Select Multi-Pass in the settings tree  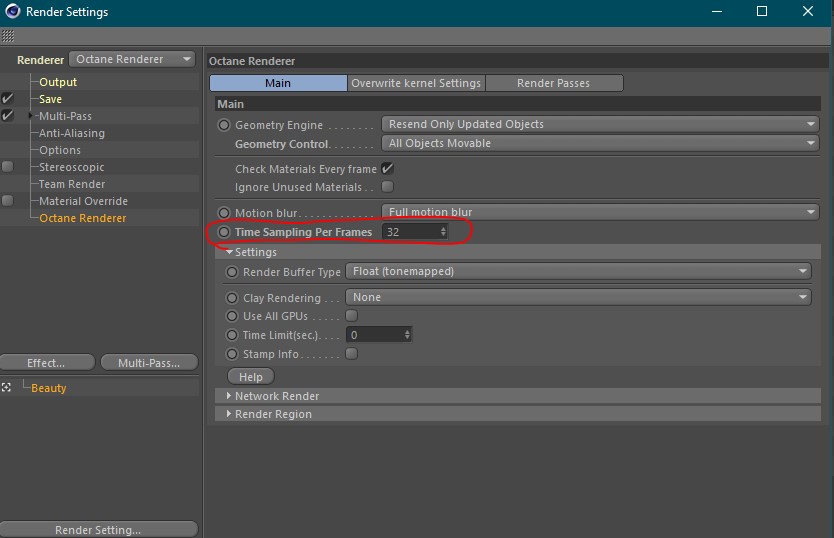coord(65,116)
